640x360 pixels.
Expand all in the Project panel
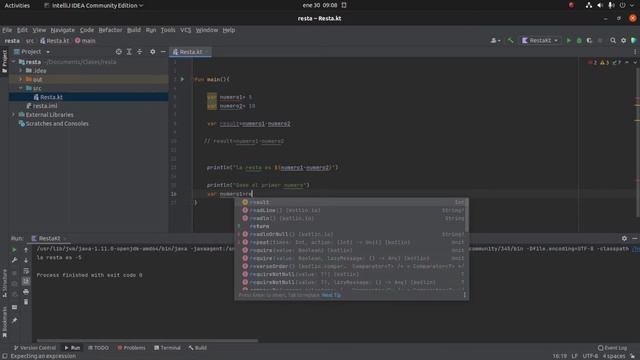[x=129, y=52]
